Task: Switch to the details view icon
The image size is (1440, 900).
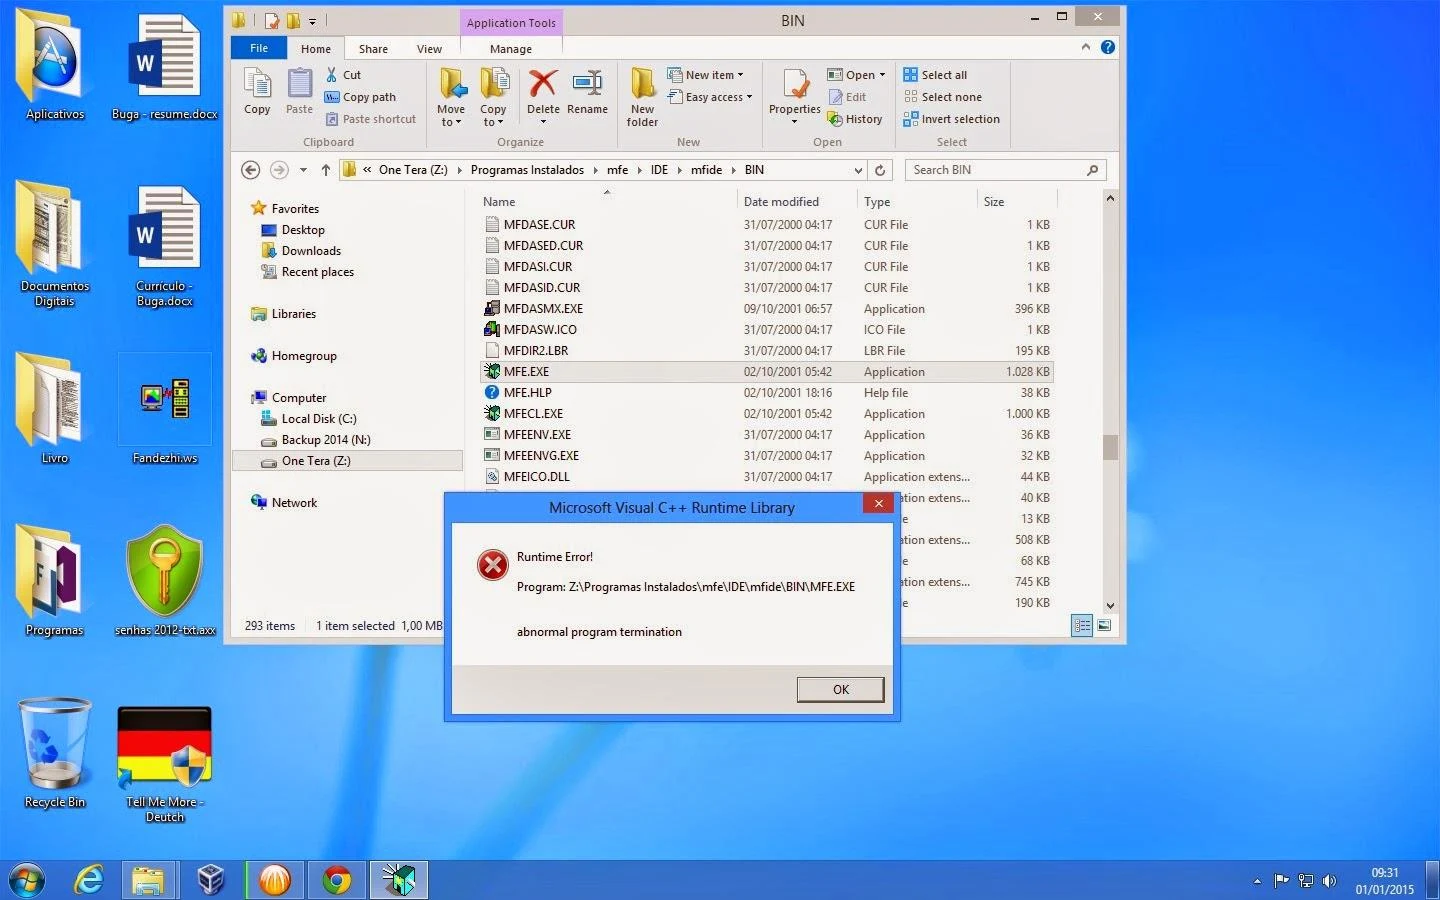Action: [1082, 626]
